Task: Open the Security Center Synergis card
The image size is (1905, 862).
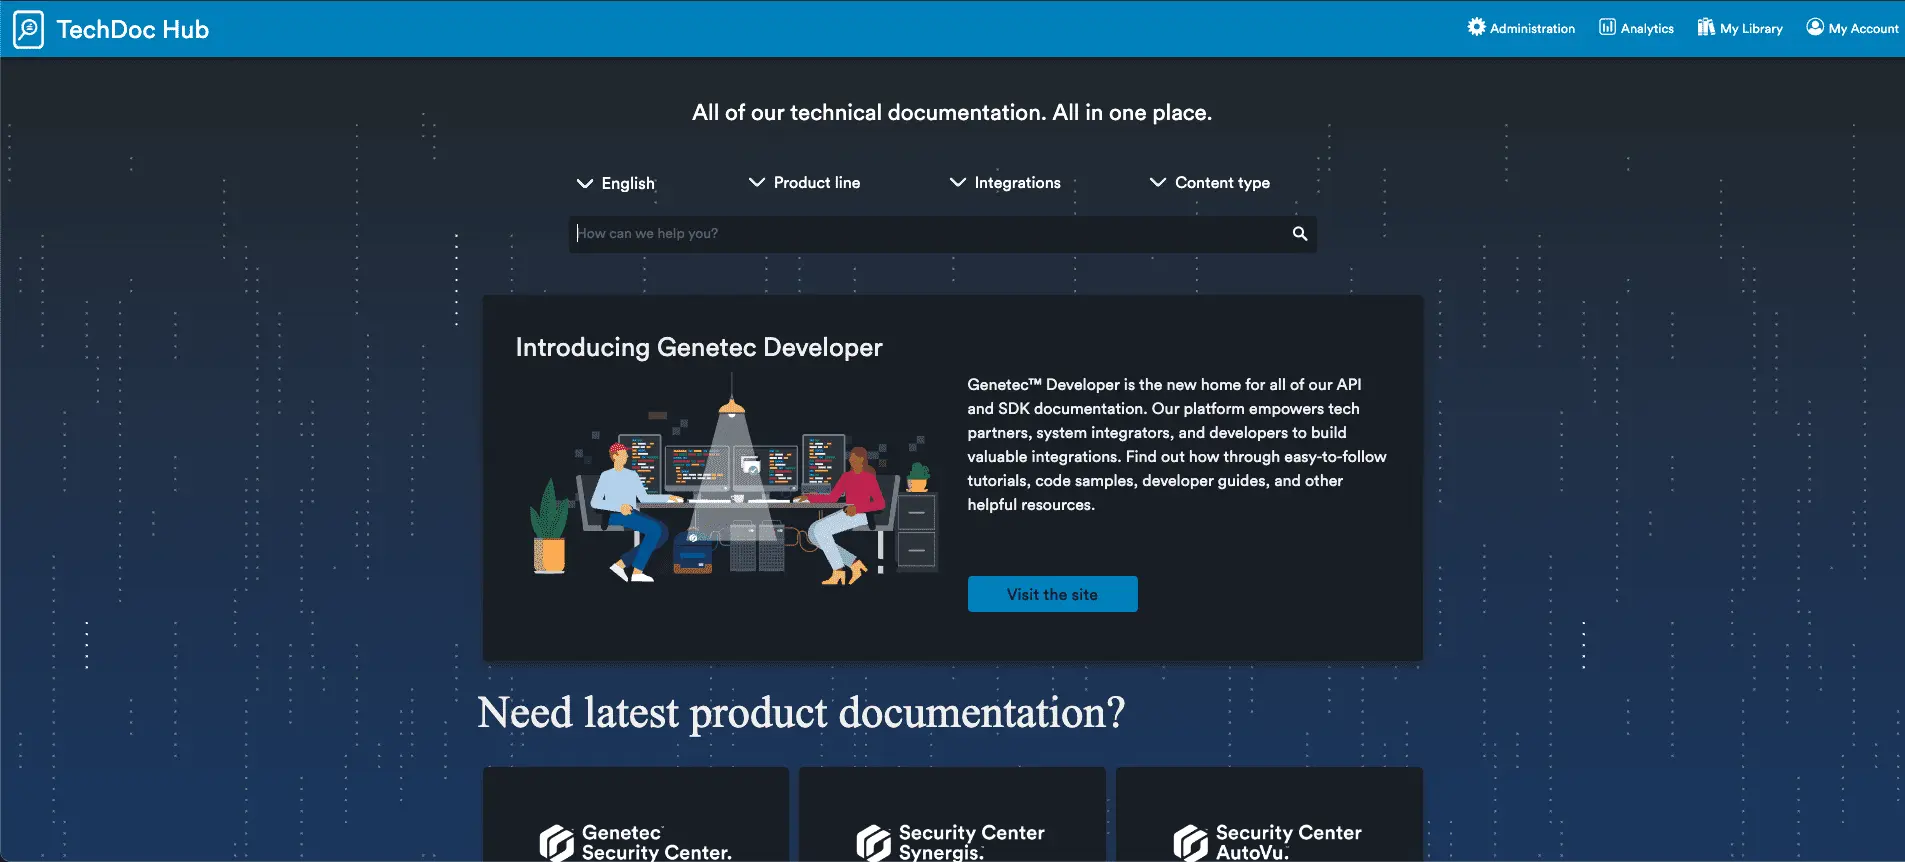Action: tap(952, 814)
